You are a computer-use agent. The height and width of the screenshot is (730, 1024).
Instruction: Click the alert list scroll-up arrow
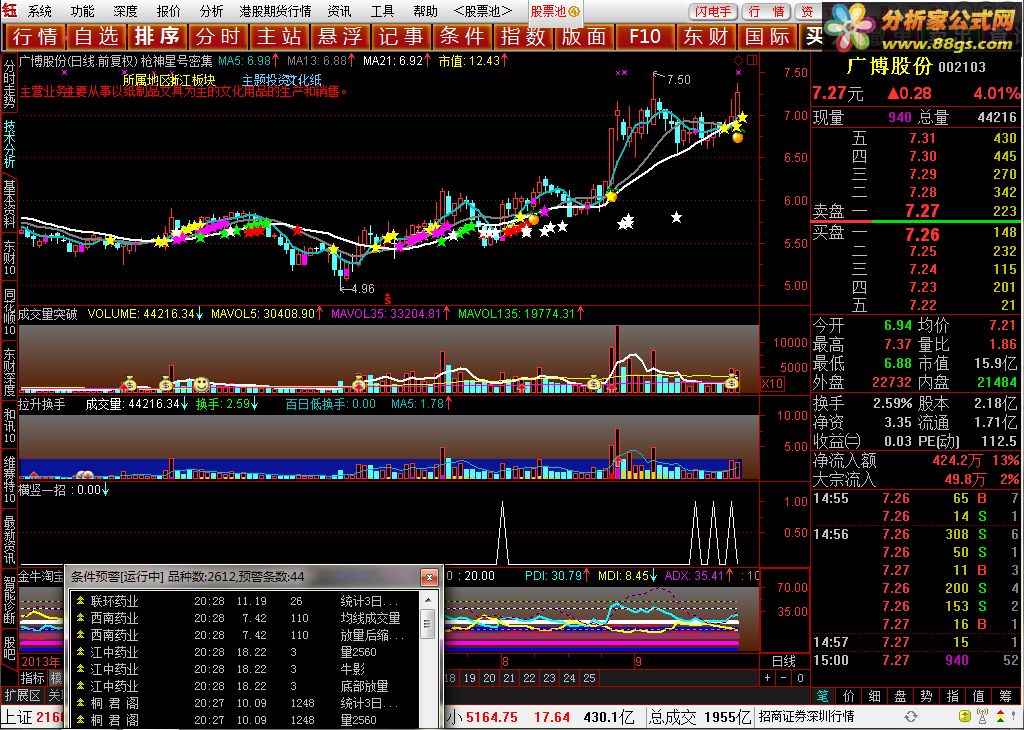coord(428,599)
